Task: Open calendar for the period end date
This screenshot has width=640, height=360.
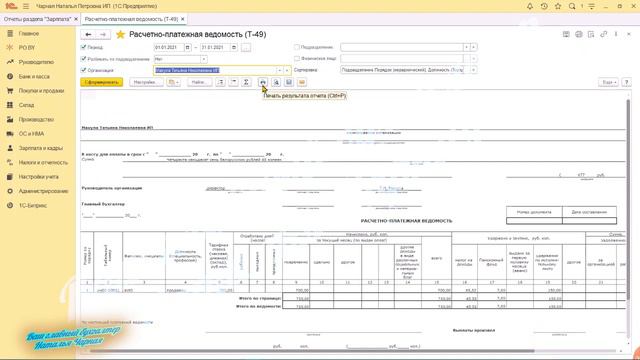Action: click(x=234, y=47)
